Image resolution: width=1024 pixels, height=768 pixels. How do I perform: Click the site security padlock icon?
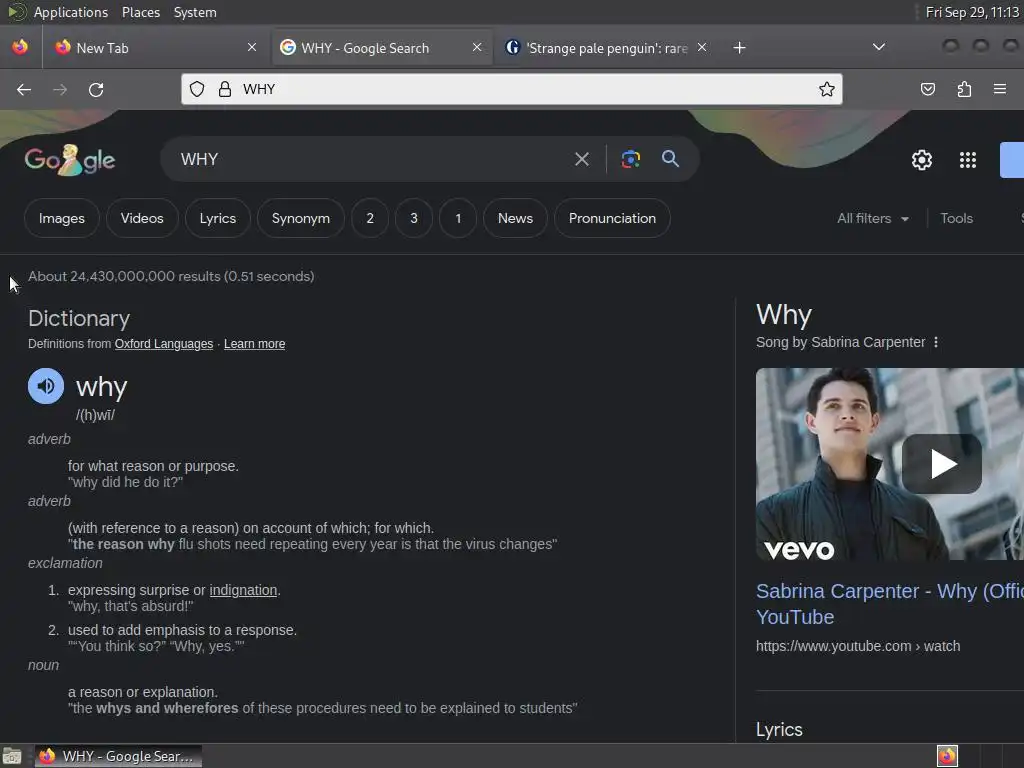click(x=225, y=89)
